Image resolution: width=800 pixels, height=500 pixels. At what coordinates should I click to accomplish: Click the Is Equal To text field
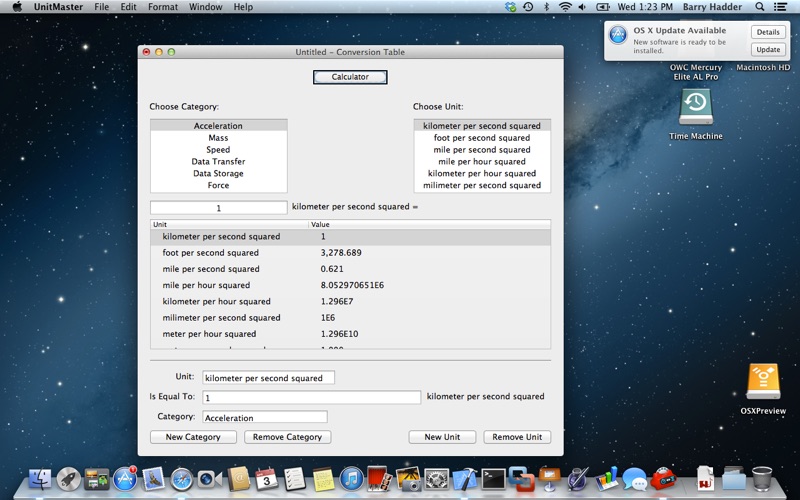click(x=312, y=397)
